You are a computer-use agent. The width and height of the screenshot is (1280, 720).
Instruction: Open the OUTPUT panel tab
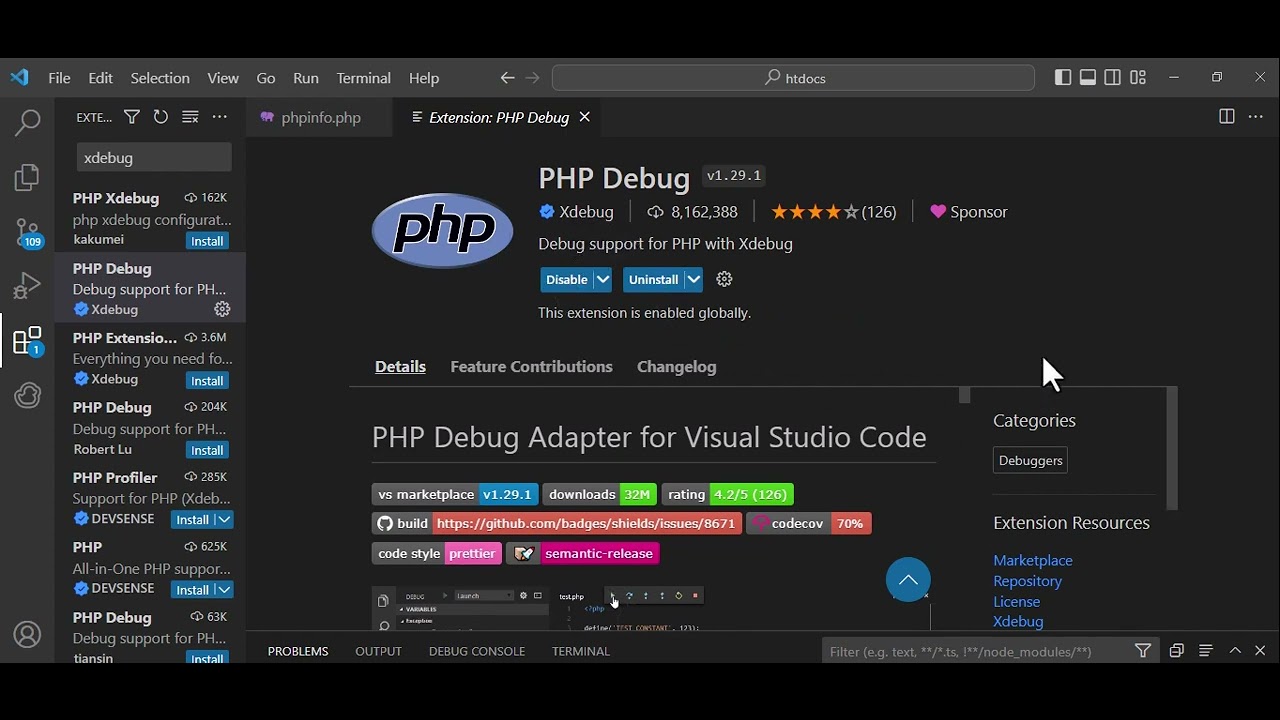(x=378, y=651)
